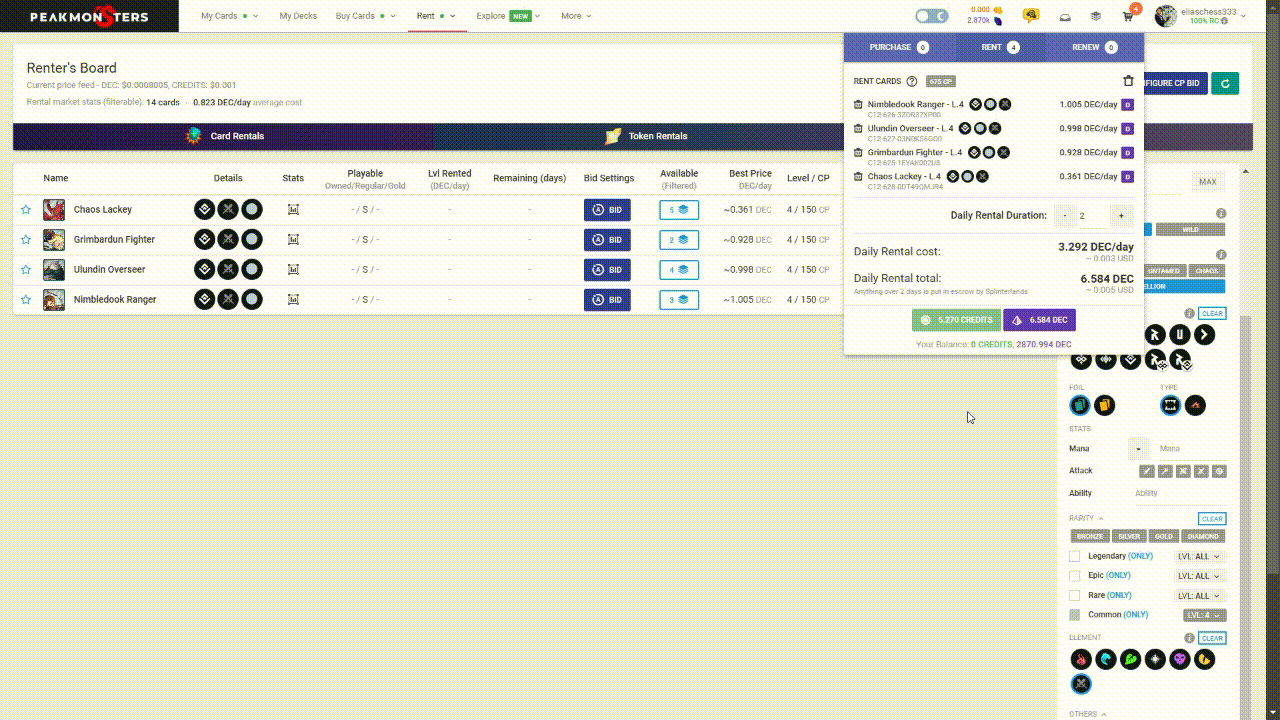1280x720 pixels.
Task: Select gold foil filter icon
Action: pos(1104,405)
